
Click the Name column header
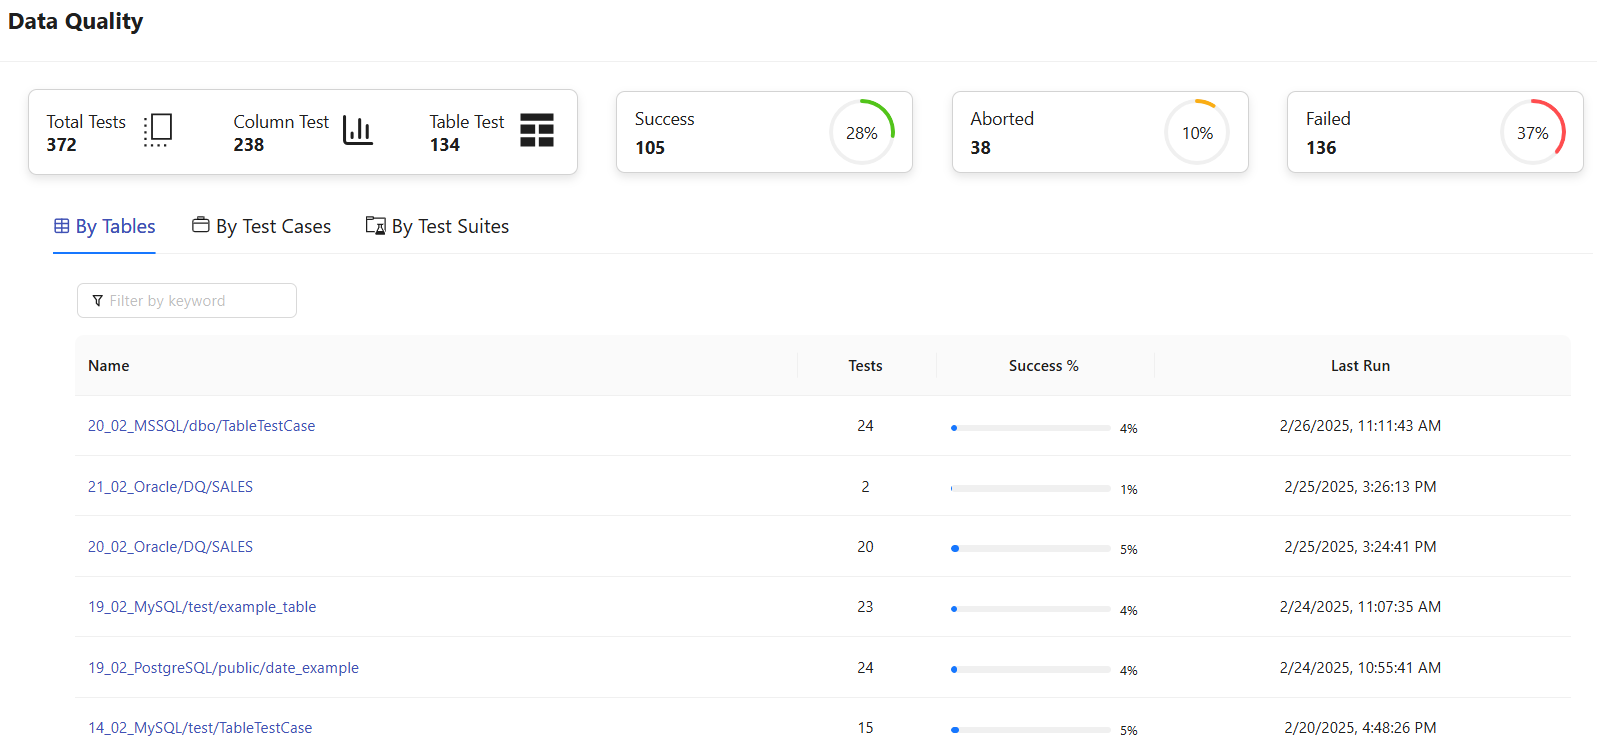pyautogui.click(x=108, y=366)
